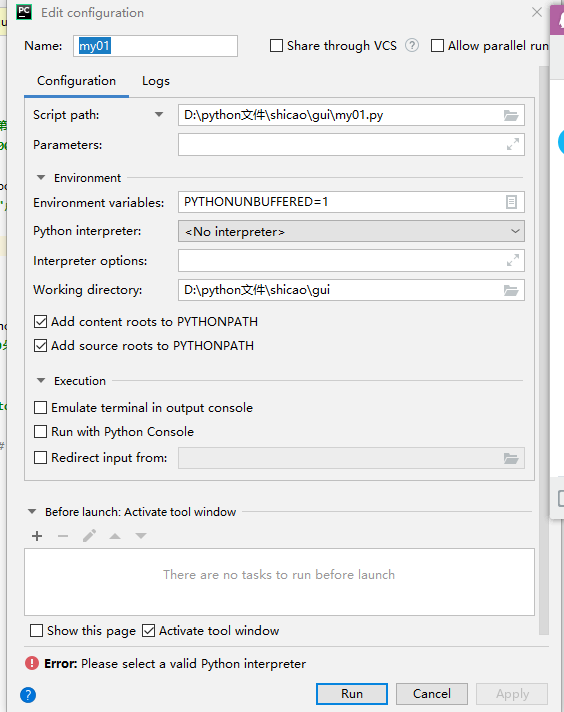Select the Configuration tab
564x712 pixels.
point(76,81)
